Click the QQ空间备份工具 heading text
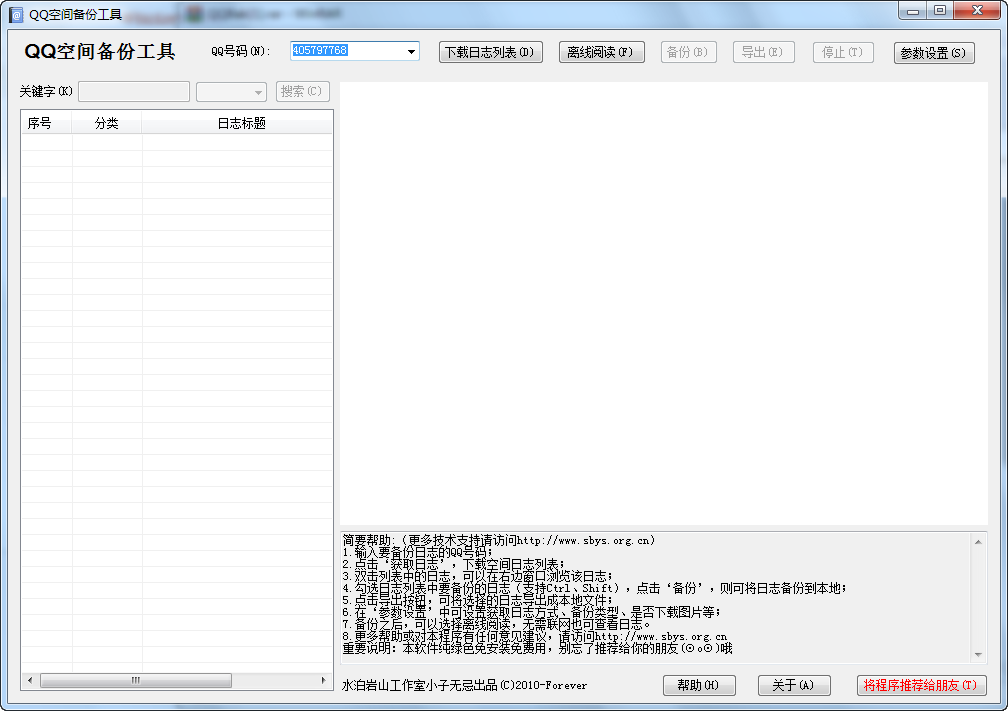The height and width of the screenshot is (711, 1008). 100,51
